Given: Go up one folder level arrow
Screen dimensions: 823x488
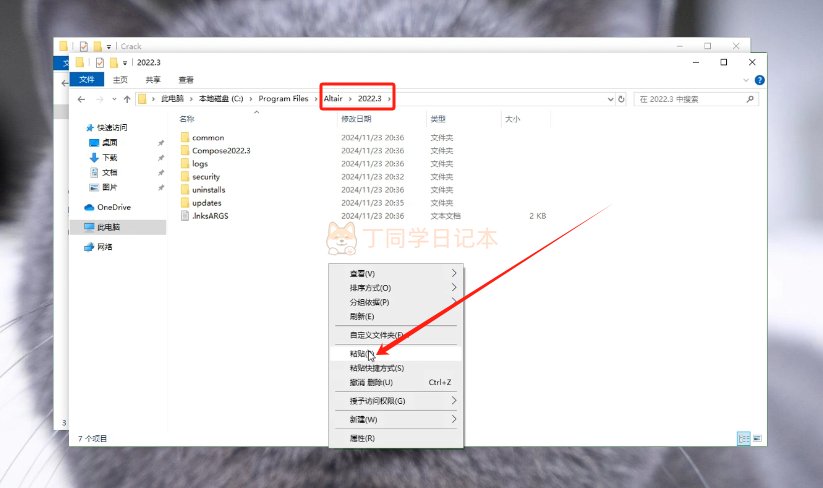Looking at the screenshot, I should [127, 99].
